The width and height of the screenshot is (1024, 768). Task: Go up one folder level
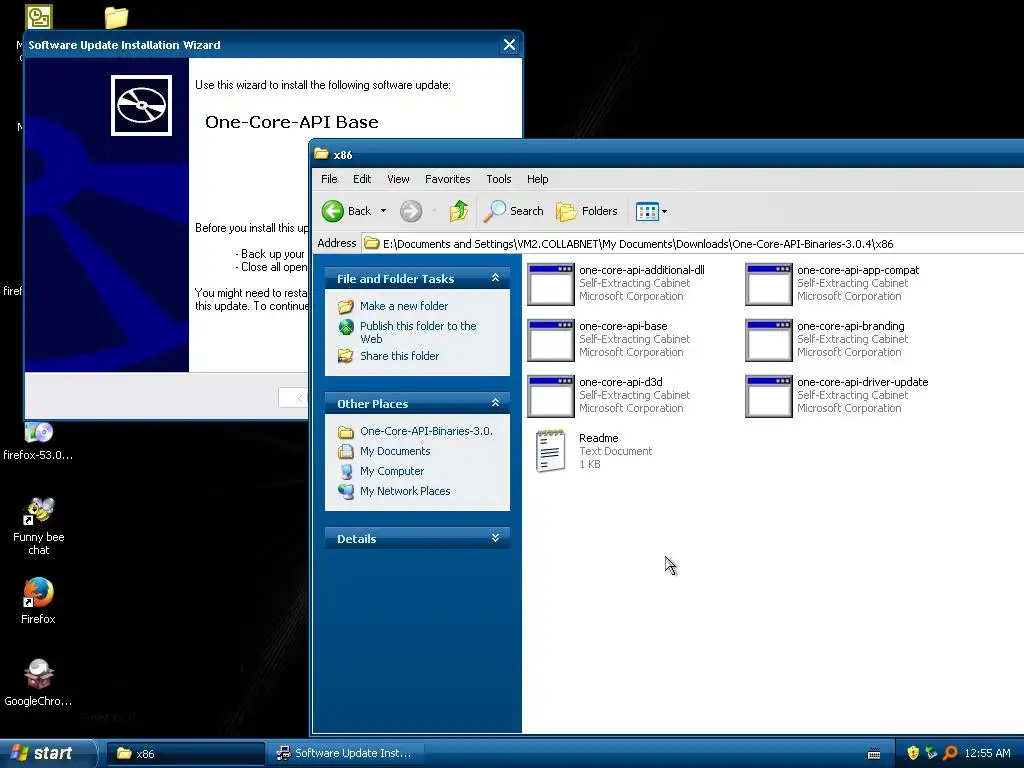tap(459, 211)
